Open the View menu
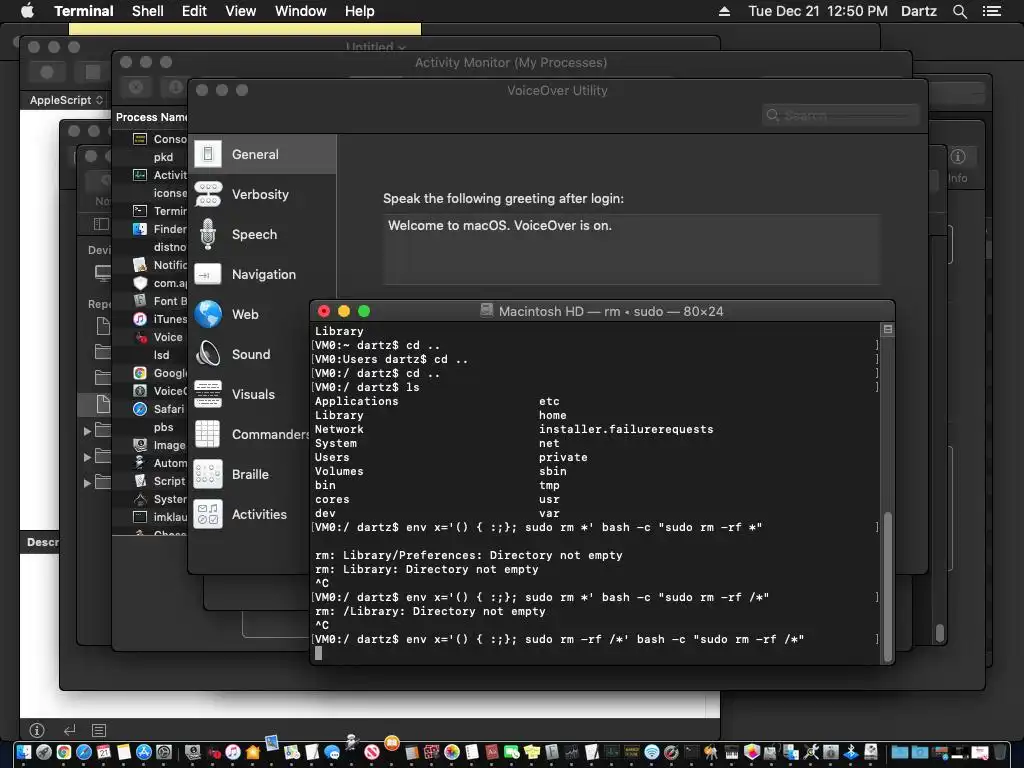Image resolution: width=1024 pixels, height=768 pixels. point(240,11)
